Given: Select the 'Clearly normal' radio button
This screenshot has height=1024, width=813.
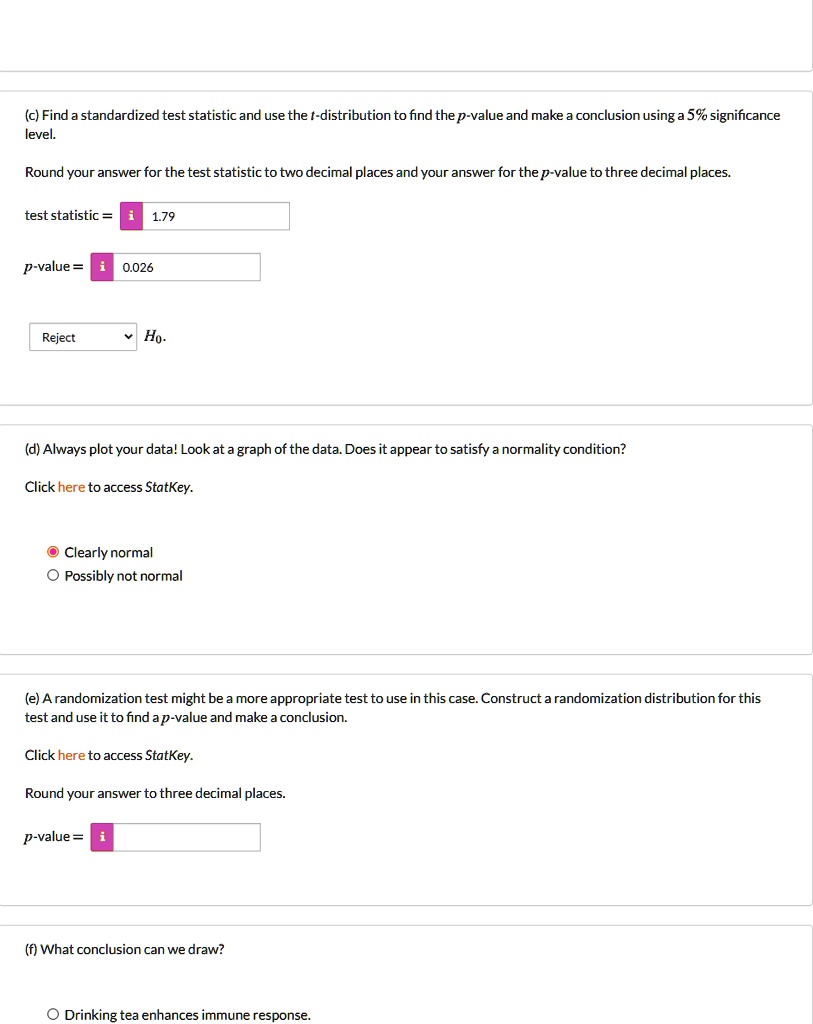Looking at the screenshot, I should 53,551.
